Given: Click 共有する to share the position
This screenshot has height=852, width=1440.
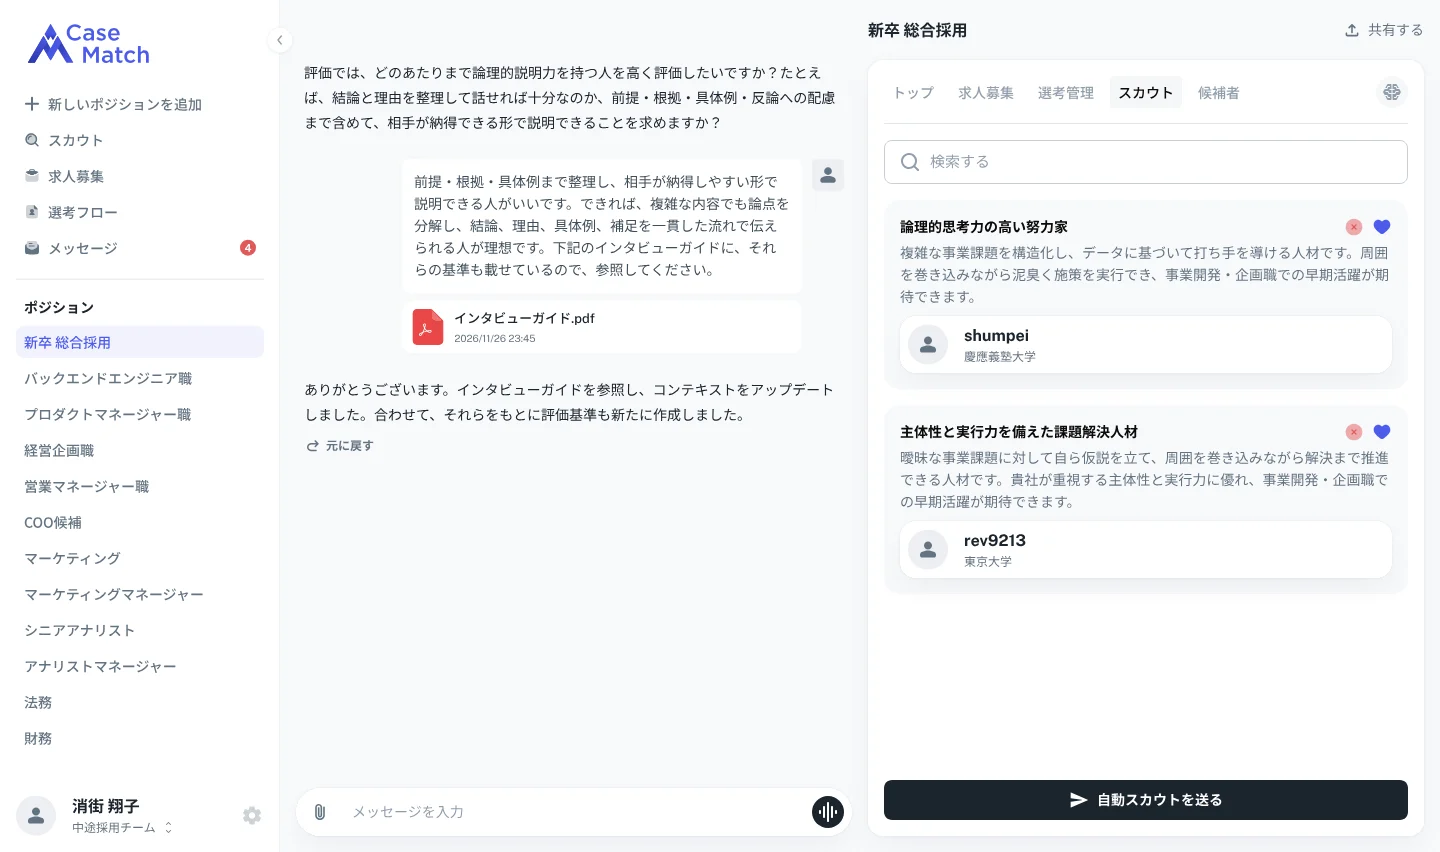Looking at the screenshot, I should [1384, 30].
